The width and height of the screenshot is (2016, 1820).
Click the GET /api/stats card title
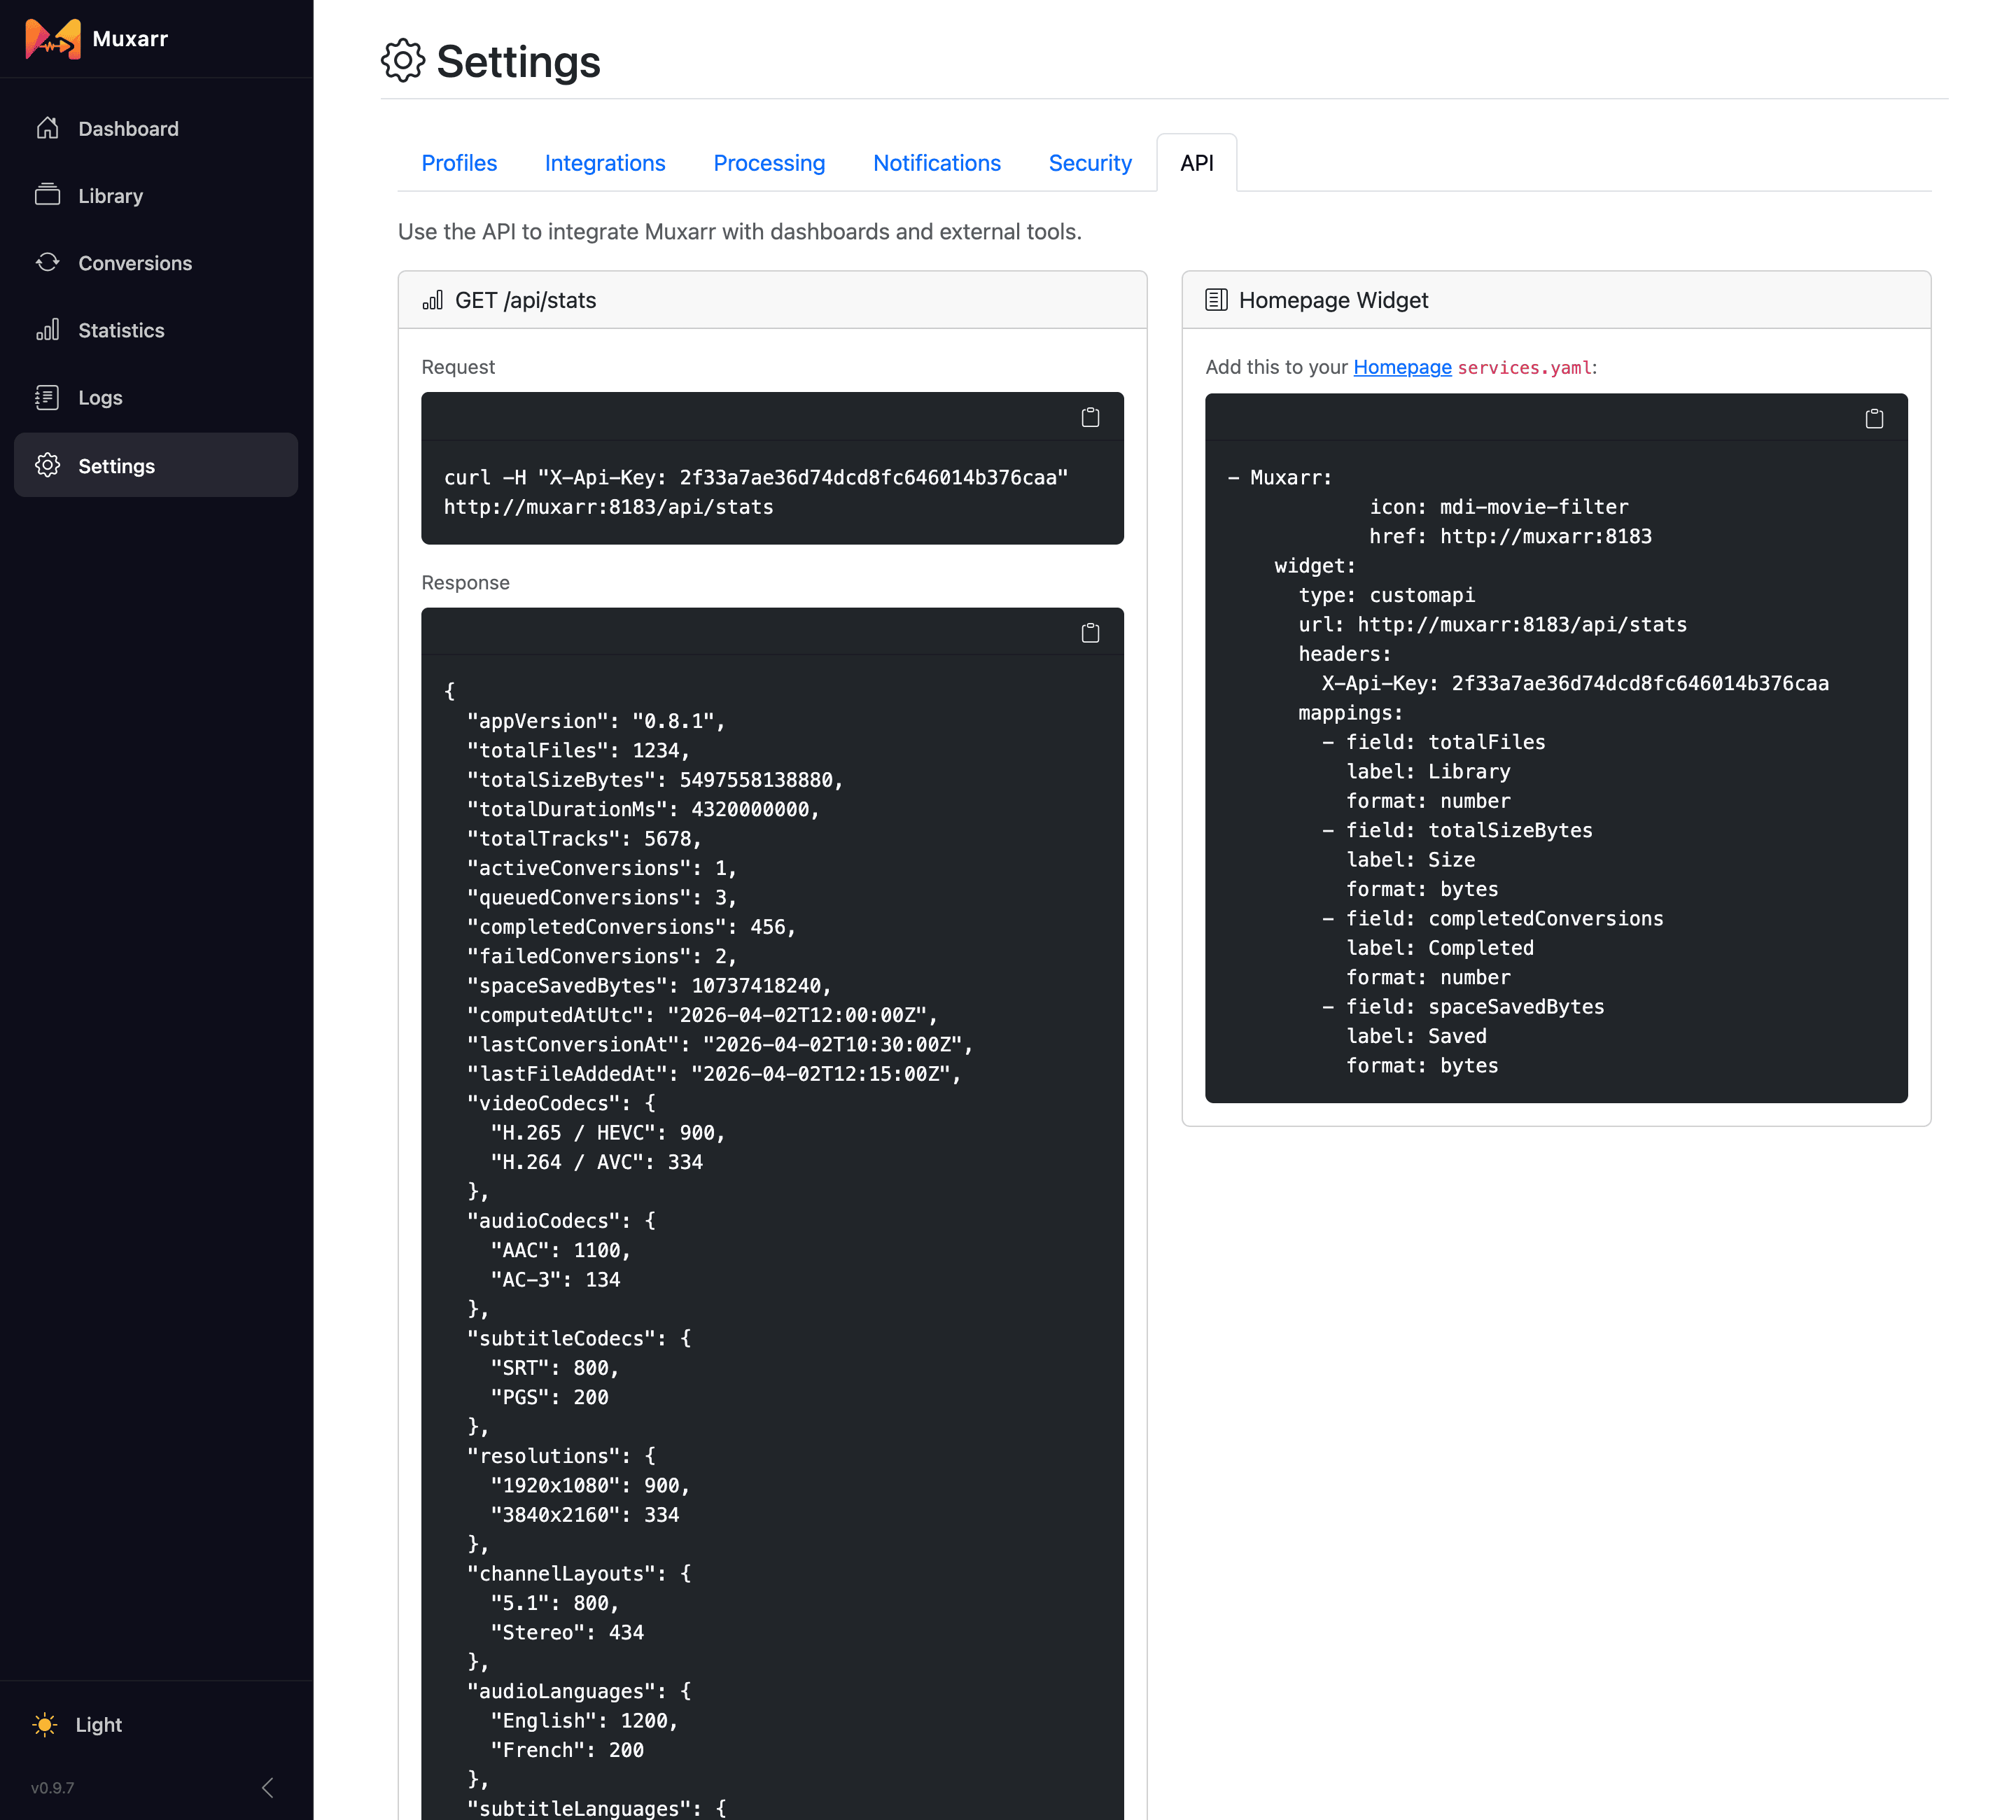[525, 300]
